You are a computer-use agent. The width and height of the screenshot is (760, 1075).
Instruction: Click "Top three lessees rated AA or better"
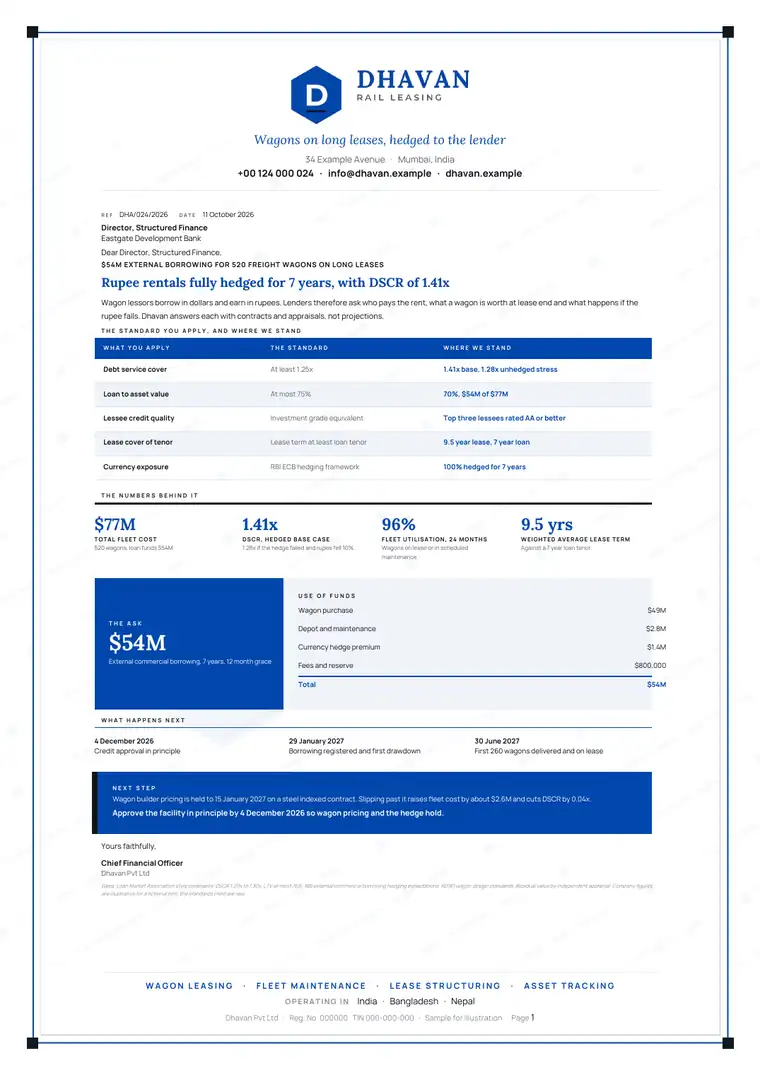coord(504,418)
